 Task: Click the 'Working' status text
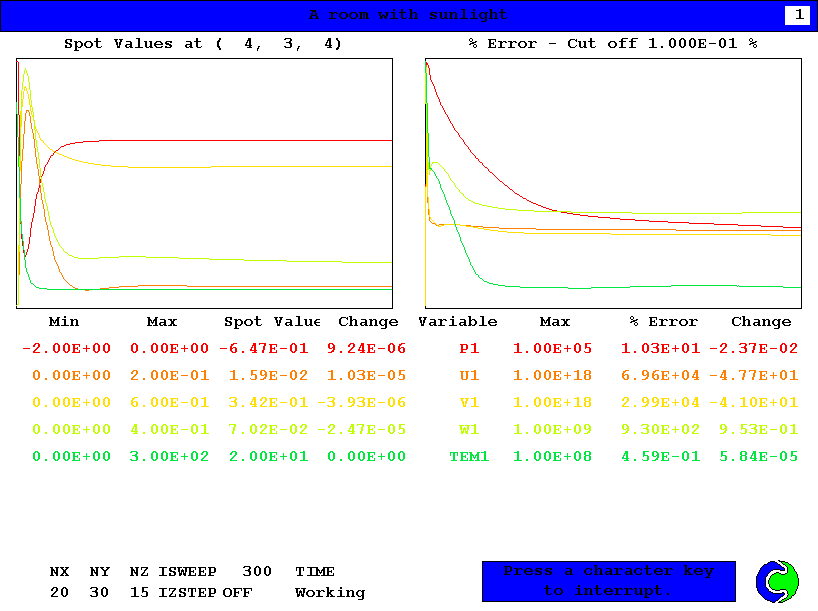[330, 593]
